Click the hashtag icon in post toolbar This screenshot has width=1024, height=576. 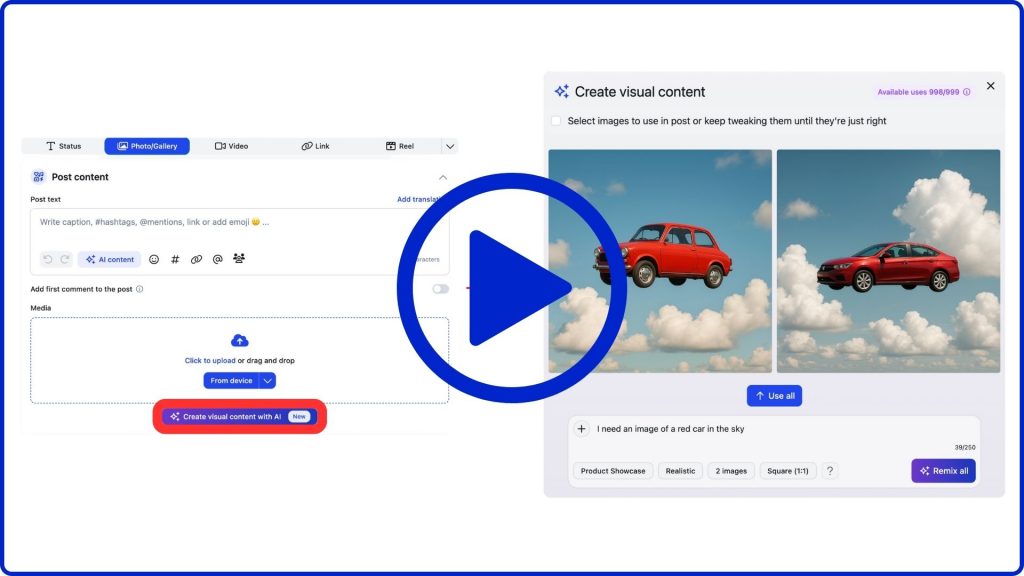175,259
